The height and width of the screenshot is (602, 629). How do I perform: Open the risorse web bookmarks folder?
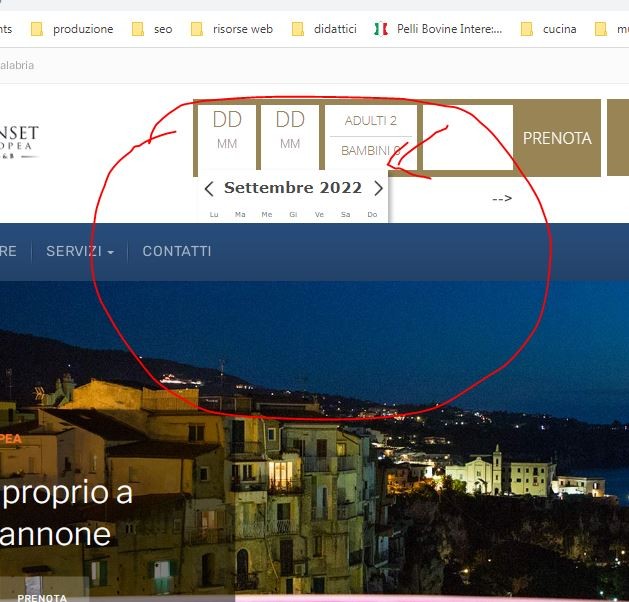(x=232, y=29)
